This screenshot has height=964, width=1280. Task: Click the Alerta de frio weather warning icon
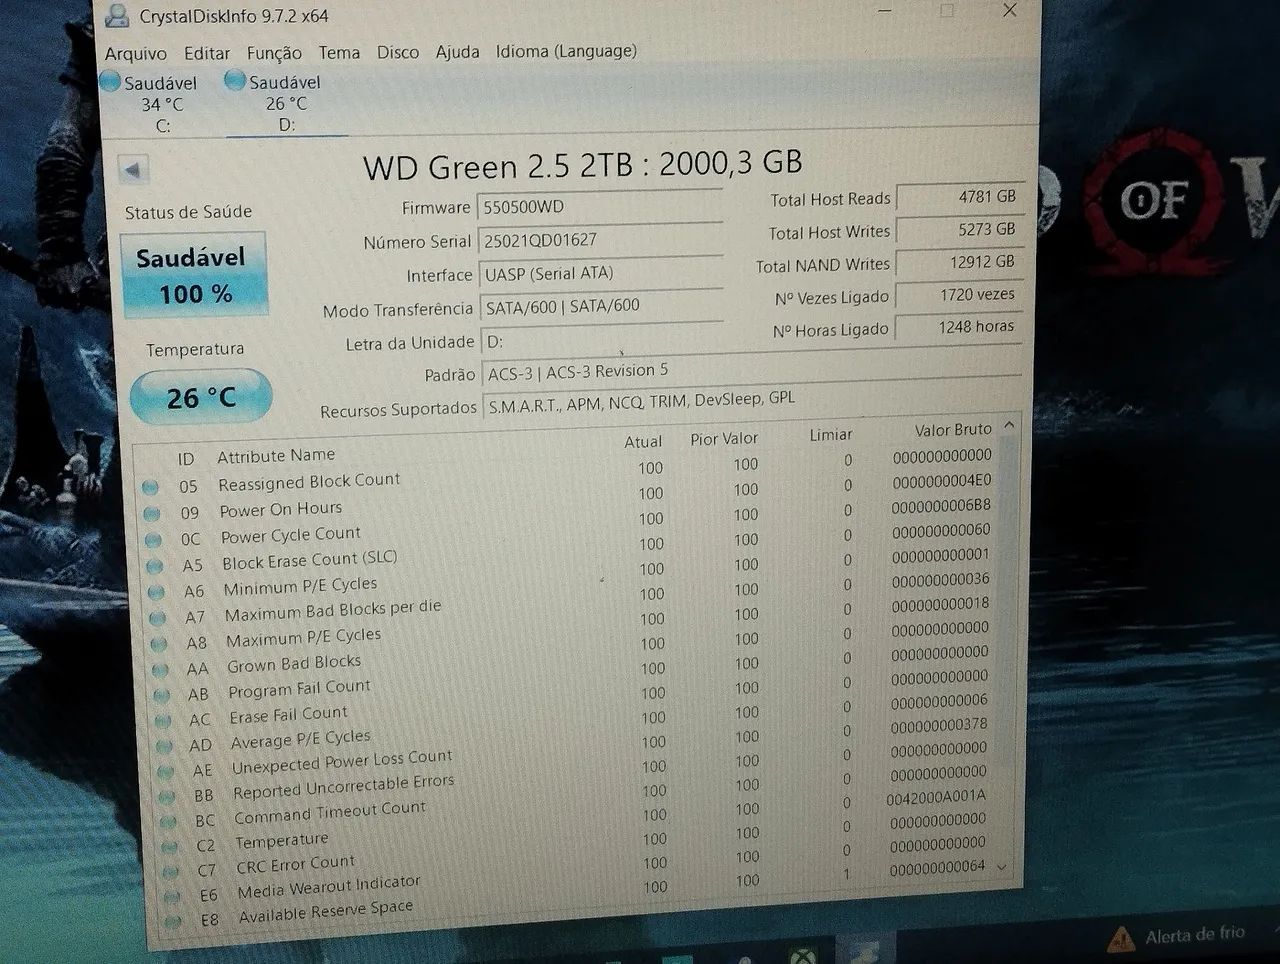click(x=1121, y=938)
